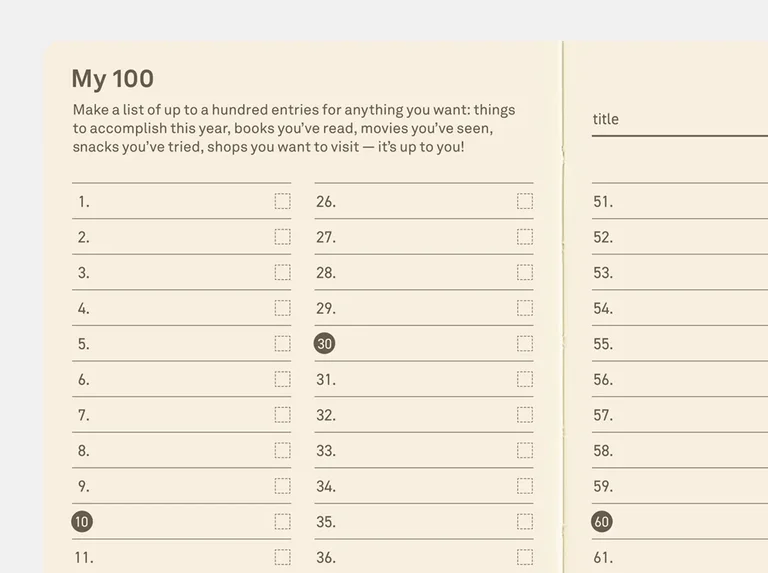Image resolution: width=768 pixels, height=573 pixels.
Task: Click the circled 30 milestone marker
Action: (324, 344)
